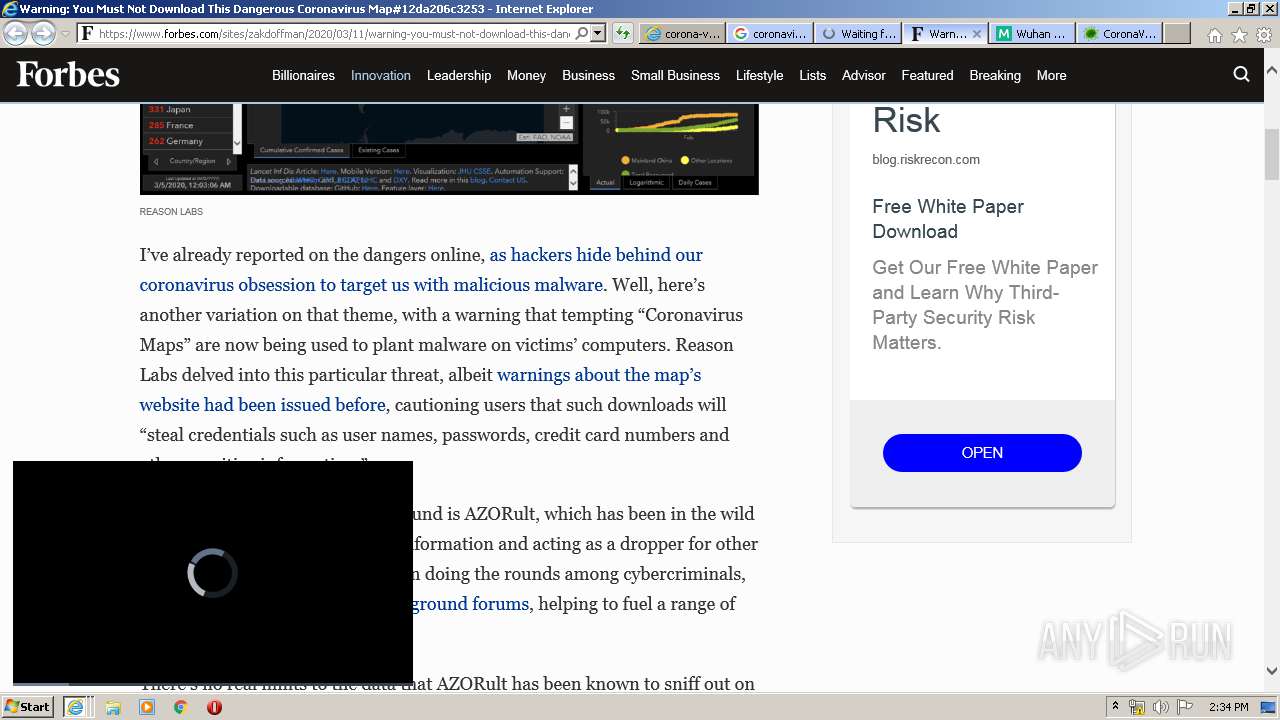Switch to the Google coronavi... tab

click(770, 33)
